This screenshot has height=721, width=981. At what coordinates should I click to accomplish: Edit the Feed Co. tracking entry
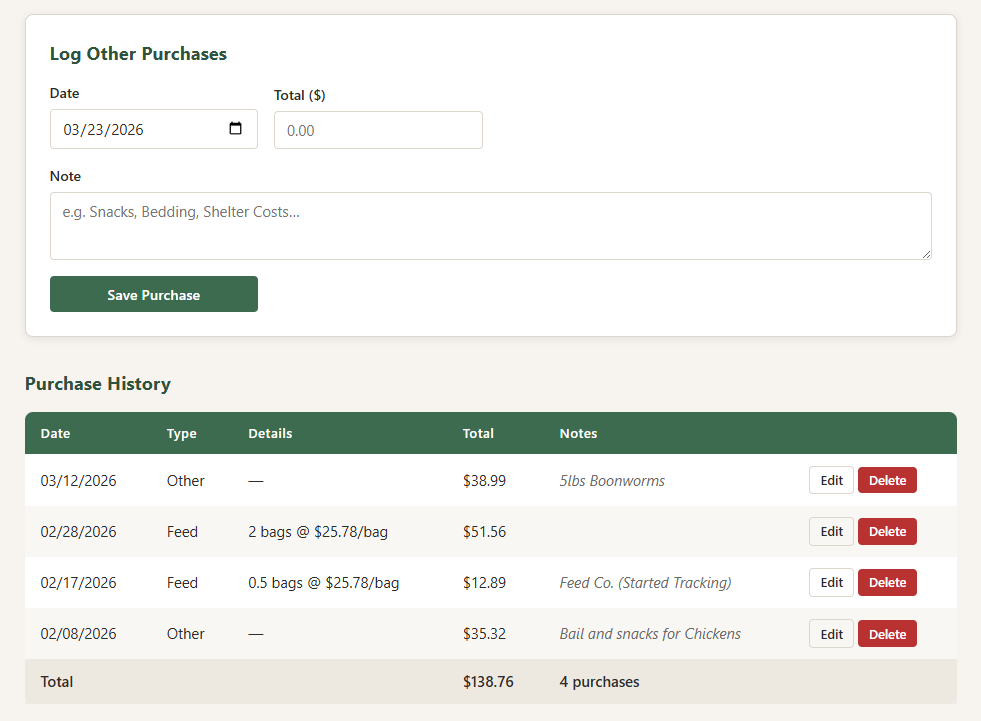coord(831,582)
